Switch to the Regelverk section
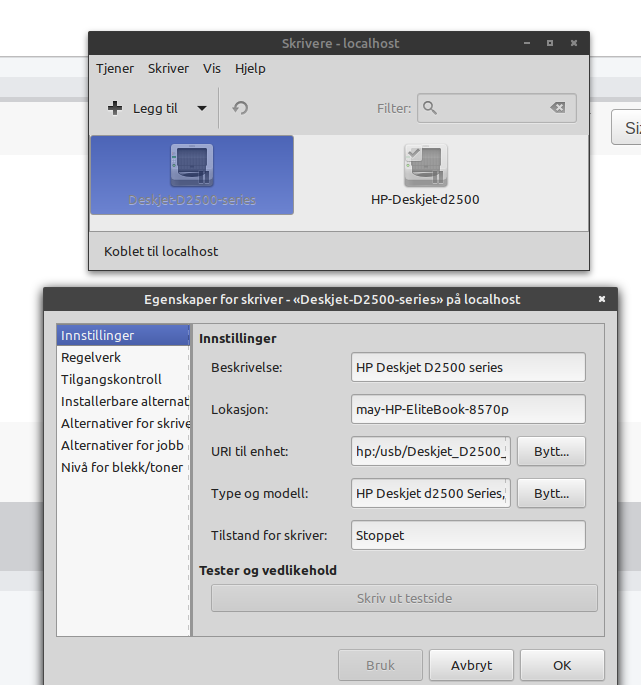The height and width of the screenshot is (685, 641). [123, 357]
